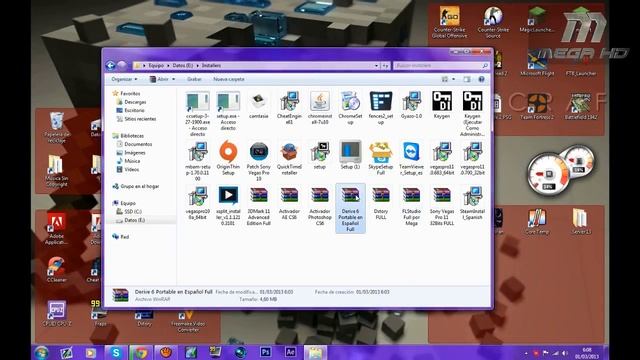The image size is (640, 360).
Task: Select the QuickTimeInstaller icon
Action: point(289,158)
